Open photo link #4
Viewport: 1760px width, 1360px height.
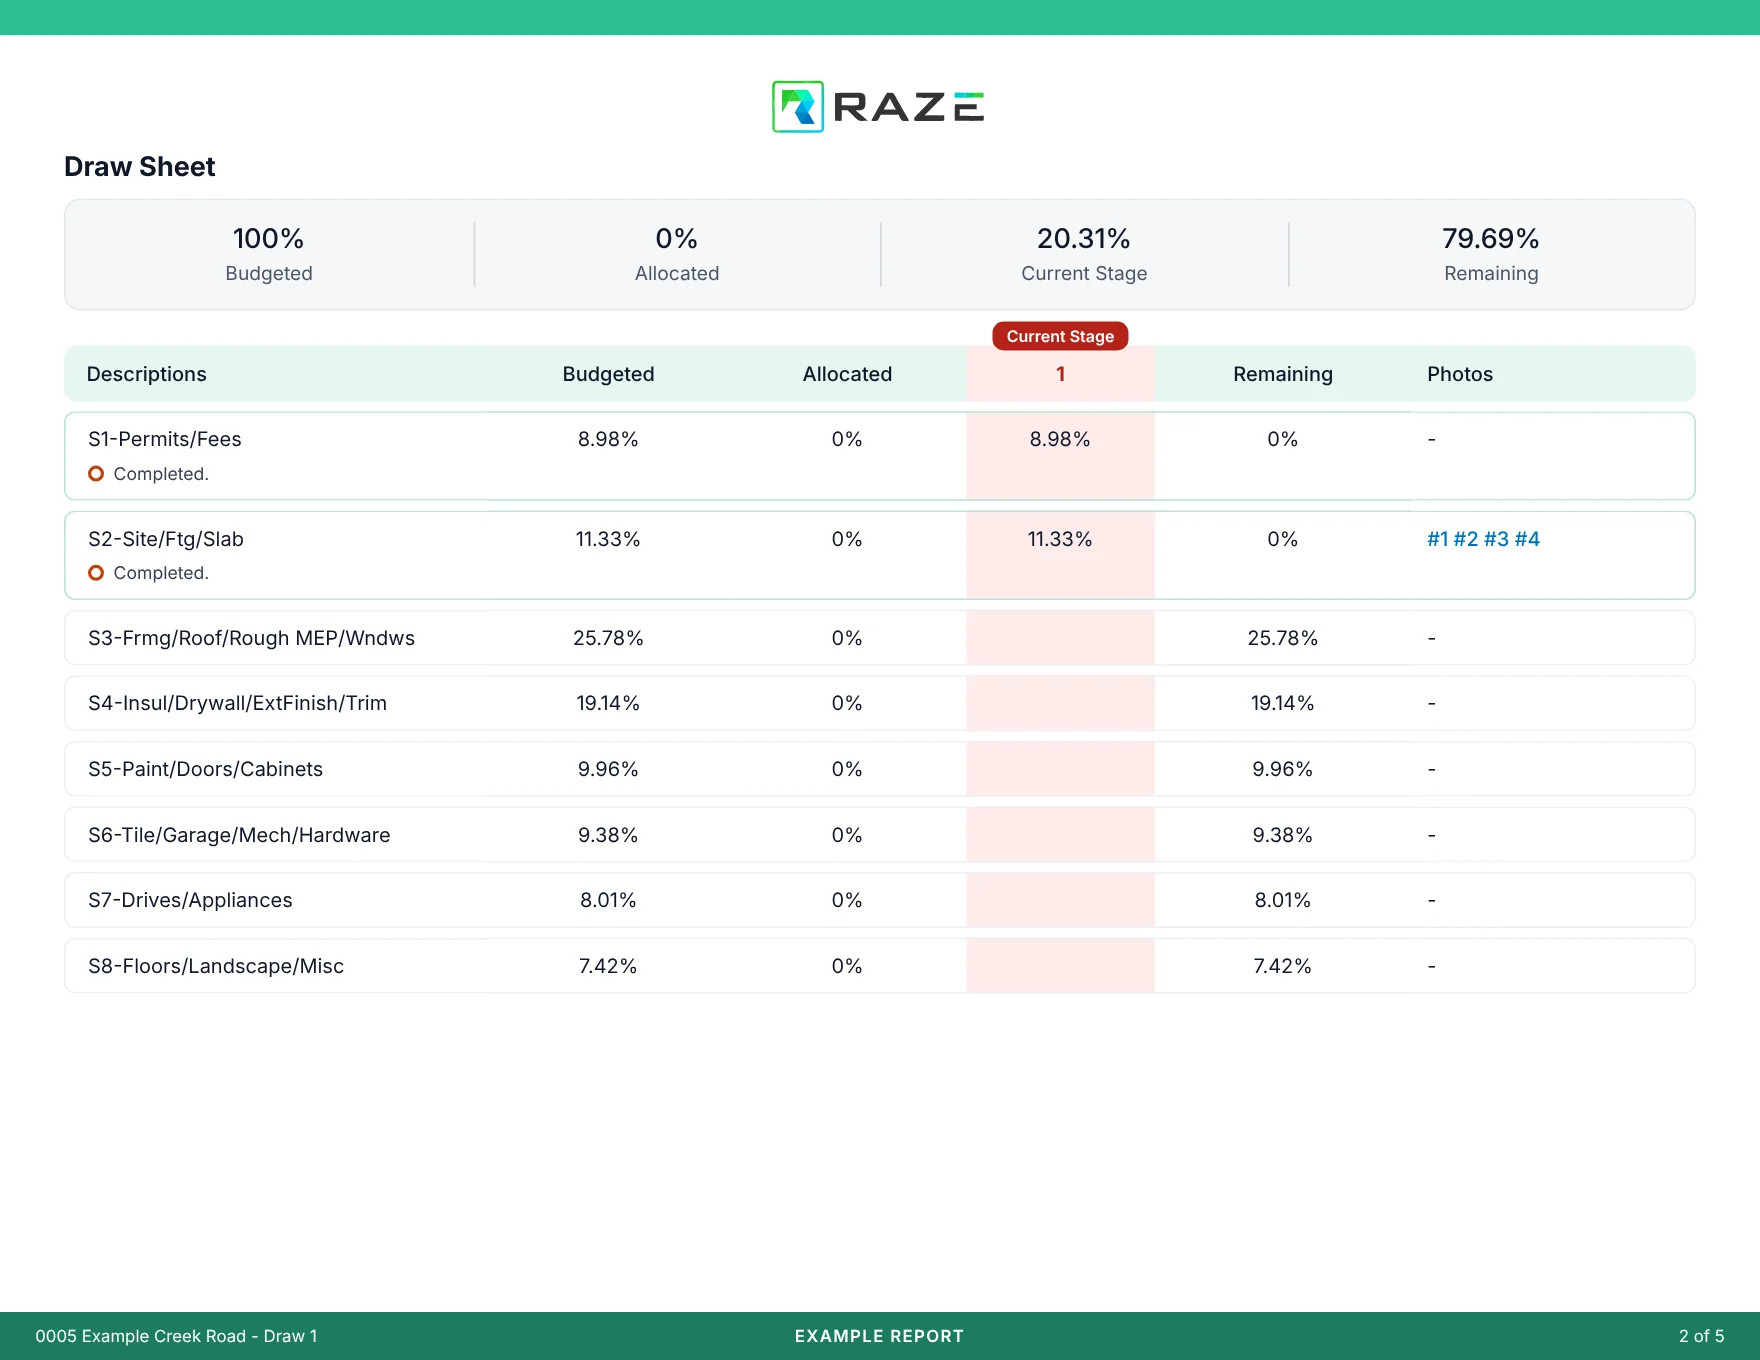[1527, 539]
